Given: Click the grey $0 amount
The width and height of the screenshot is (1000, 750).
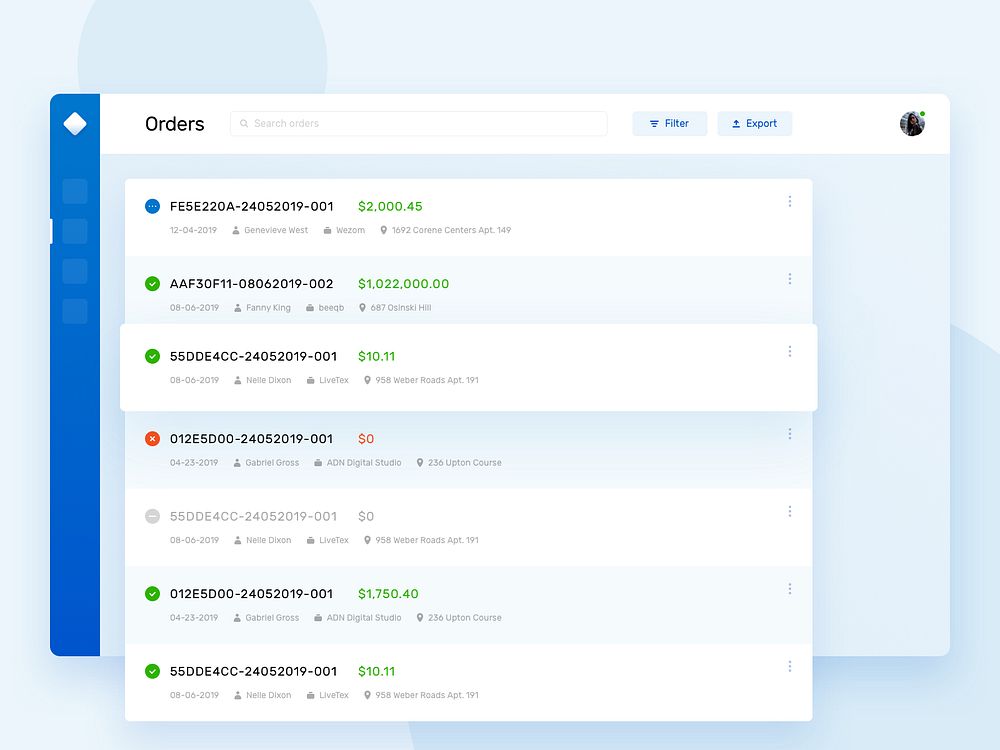Looking at the screenshot, I should click(366, 516).
